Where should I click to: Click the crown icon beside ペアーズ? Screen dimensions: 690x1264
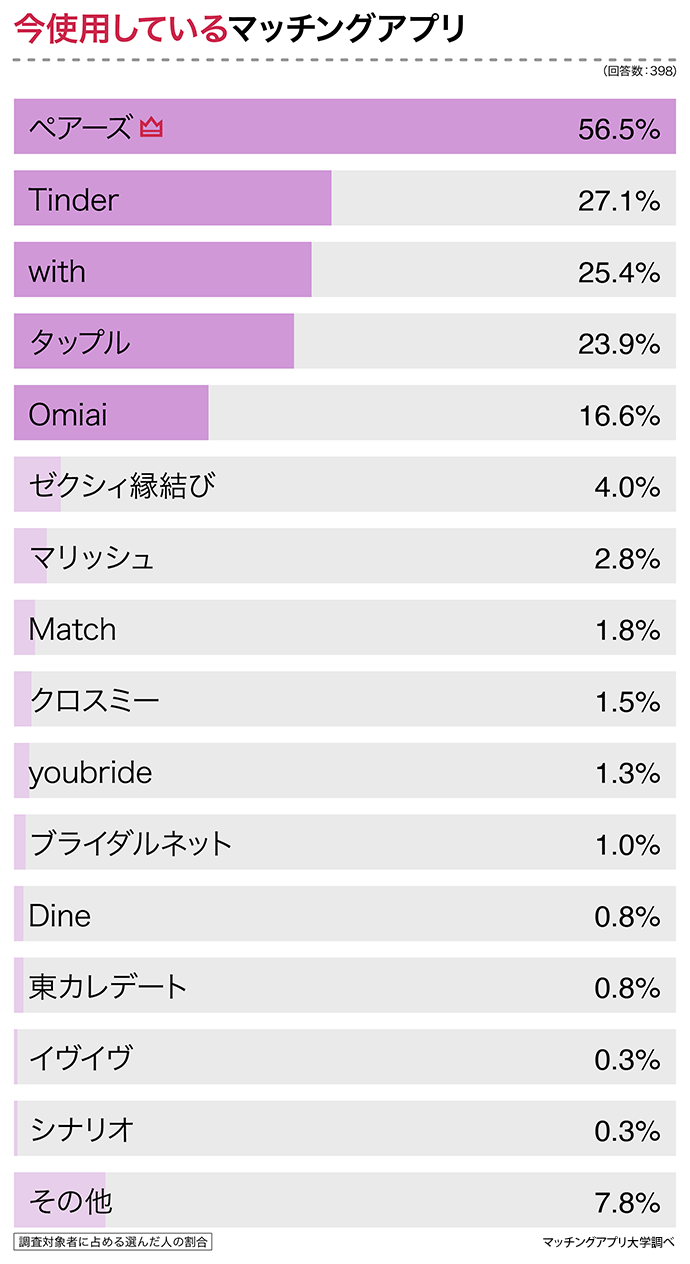pos(151,128)
